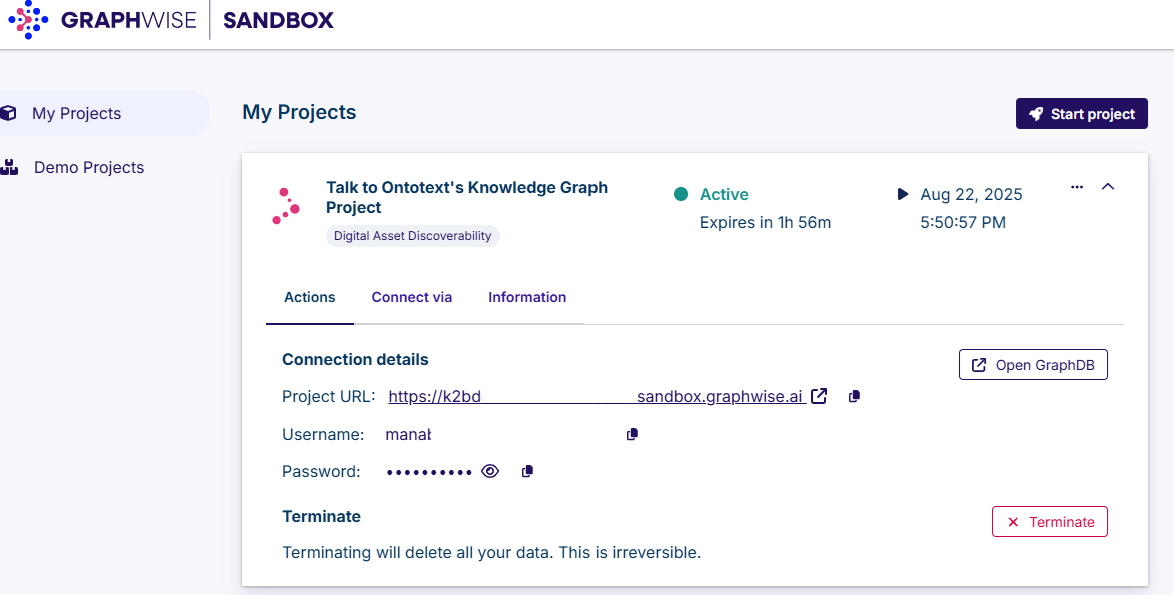Image resolution: width=1174 pixels, height=595 pixels.
Task: Click the play icon beside the start date
Action: pyautogui.click(x=903, y=194)
